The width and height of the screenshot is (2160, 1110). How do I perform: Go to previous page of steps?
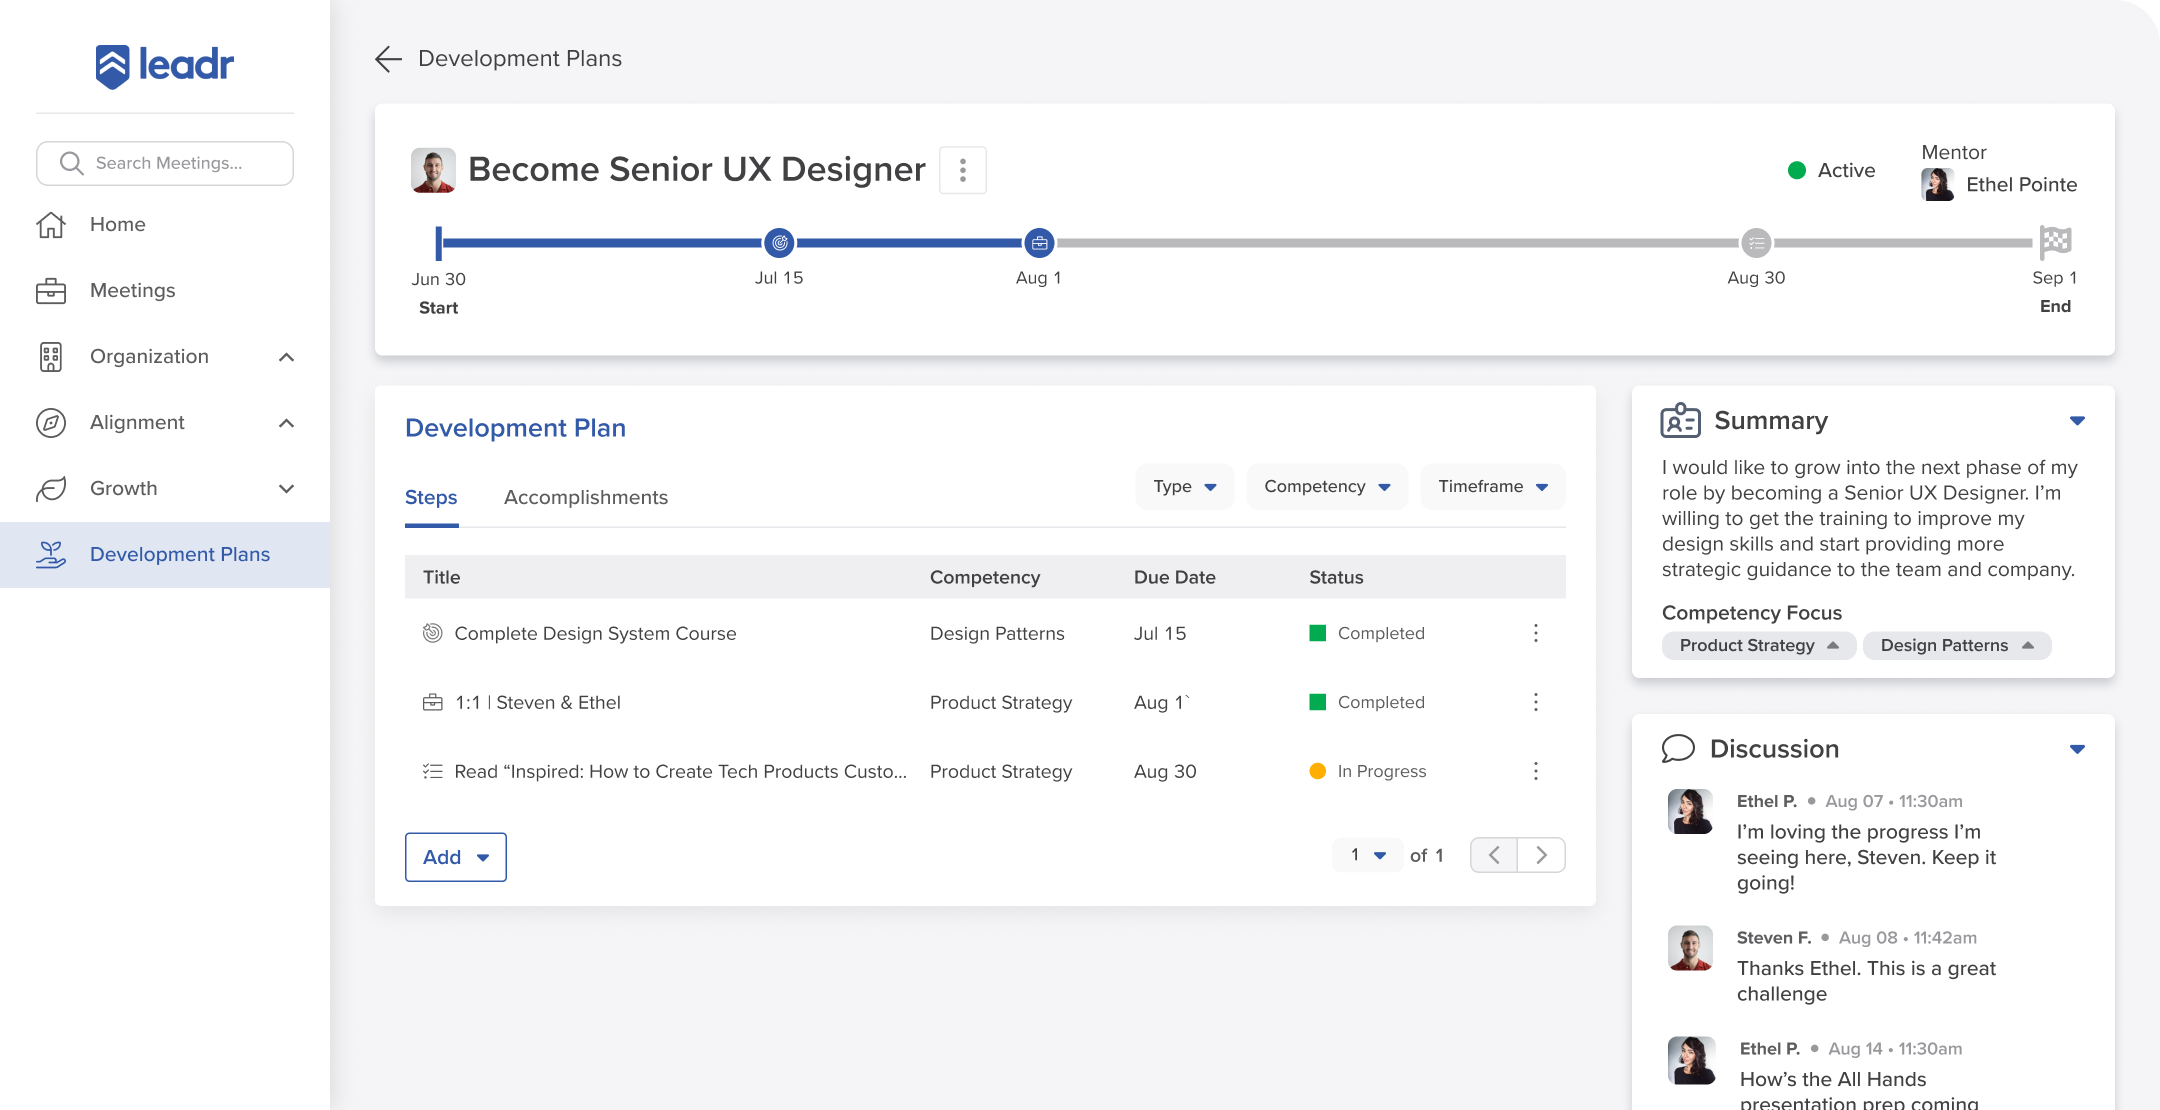(1494, 855)
